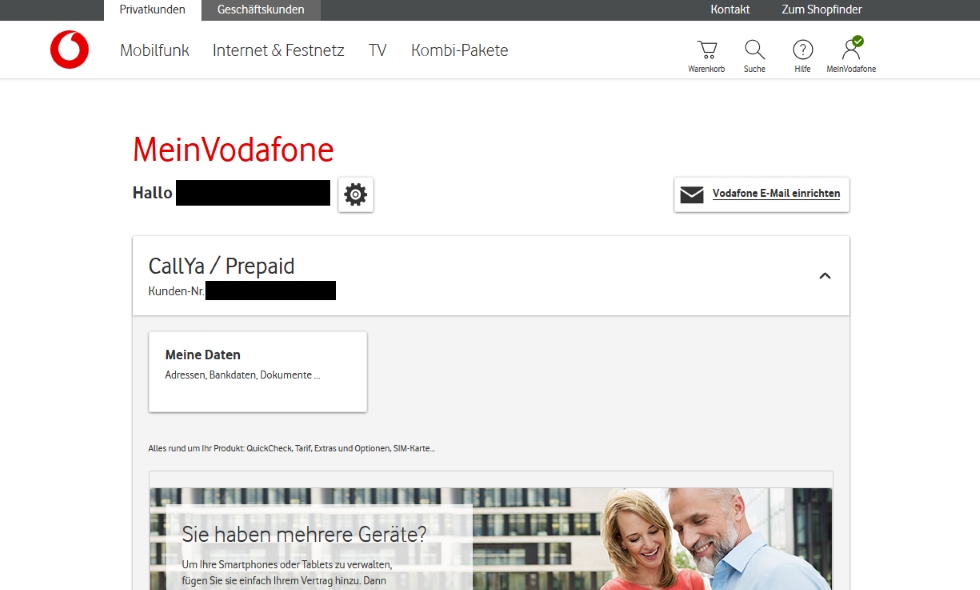The height and width of the screenshot is (590, 980).
Task: Click the envelope icon for Vodafone E-Mail
Action: [692, 194]
